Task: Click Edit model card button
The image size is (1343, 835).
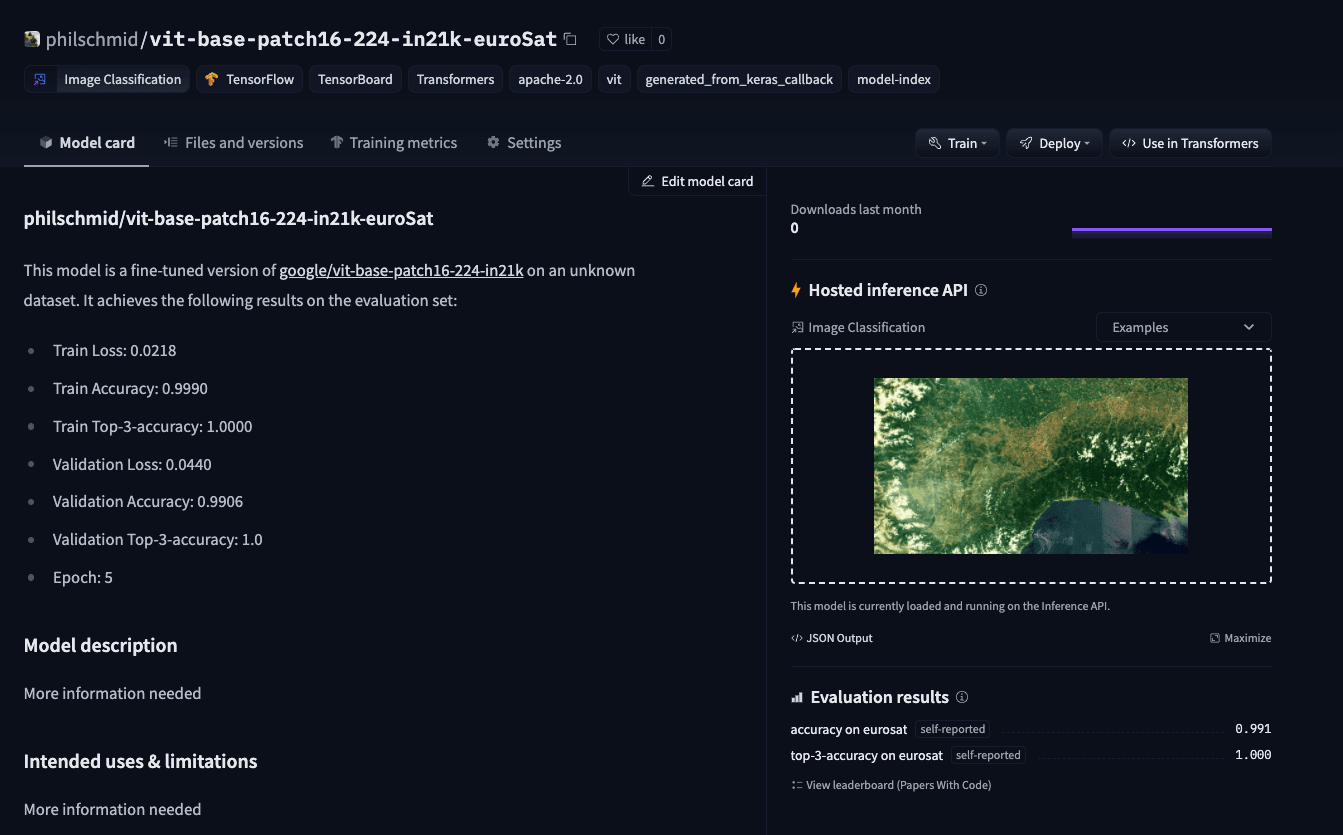Action: 697,181
